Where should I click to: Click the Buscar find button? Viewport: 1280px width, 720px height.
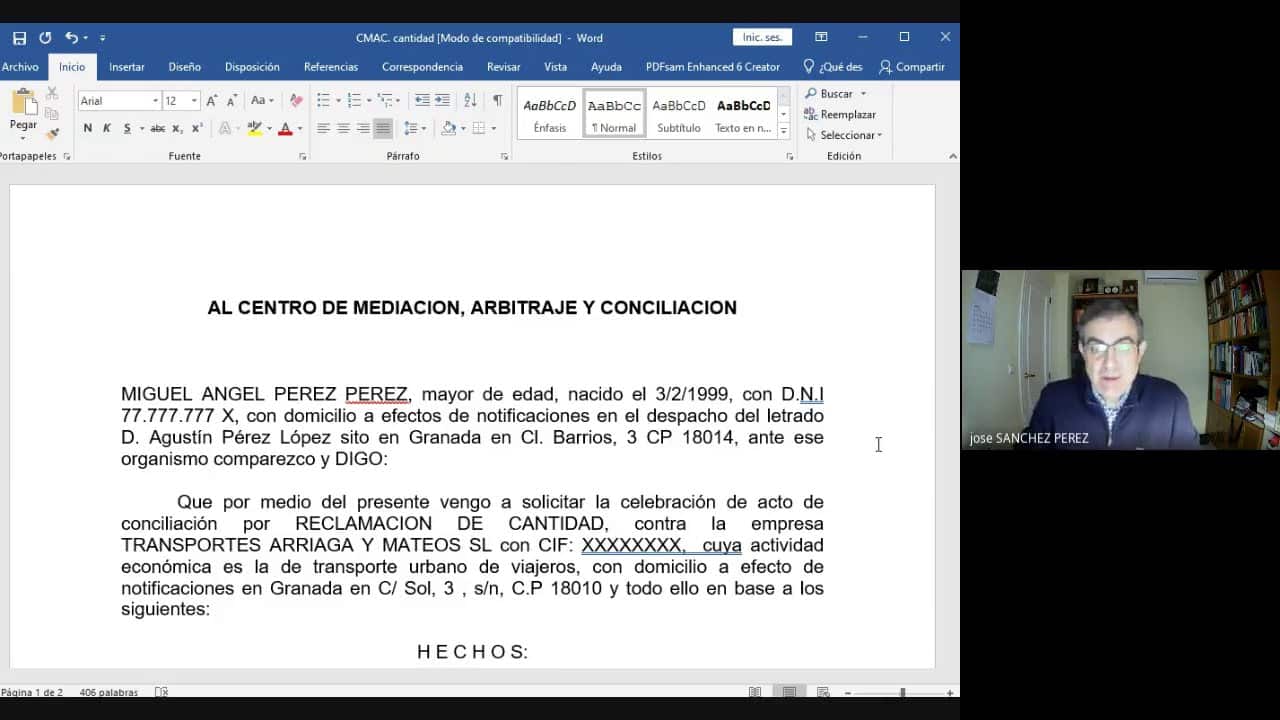tap(836, 94)
